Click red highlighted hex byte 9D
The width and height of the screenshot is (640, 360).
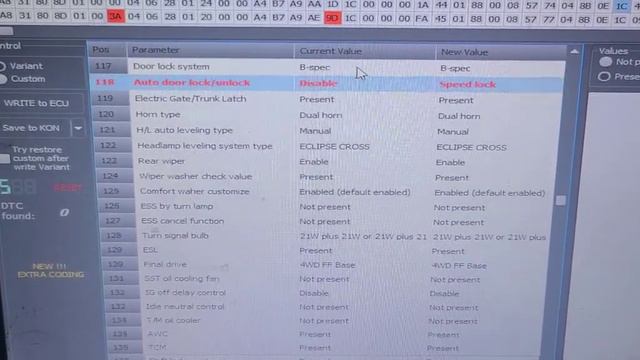(x=332, y=18)
